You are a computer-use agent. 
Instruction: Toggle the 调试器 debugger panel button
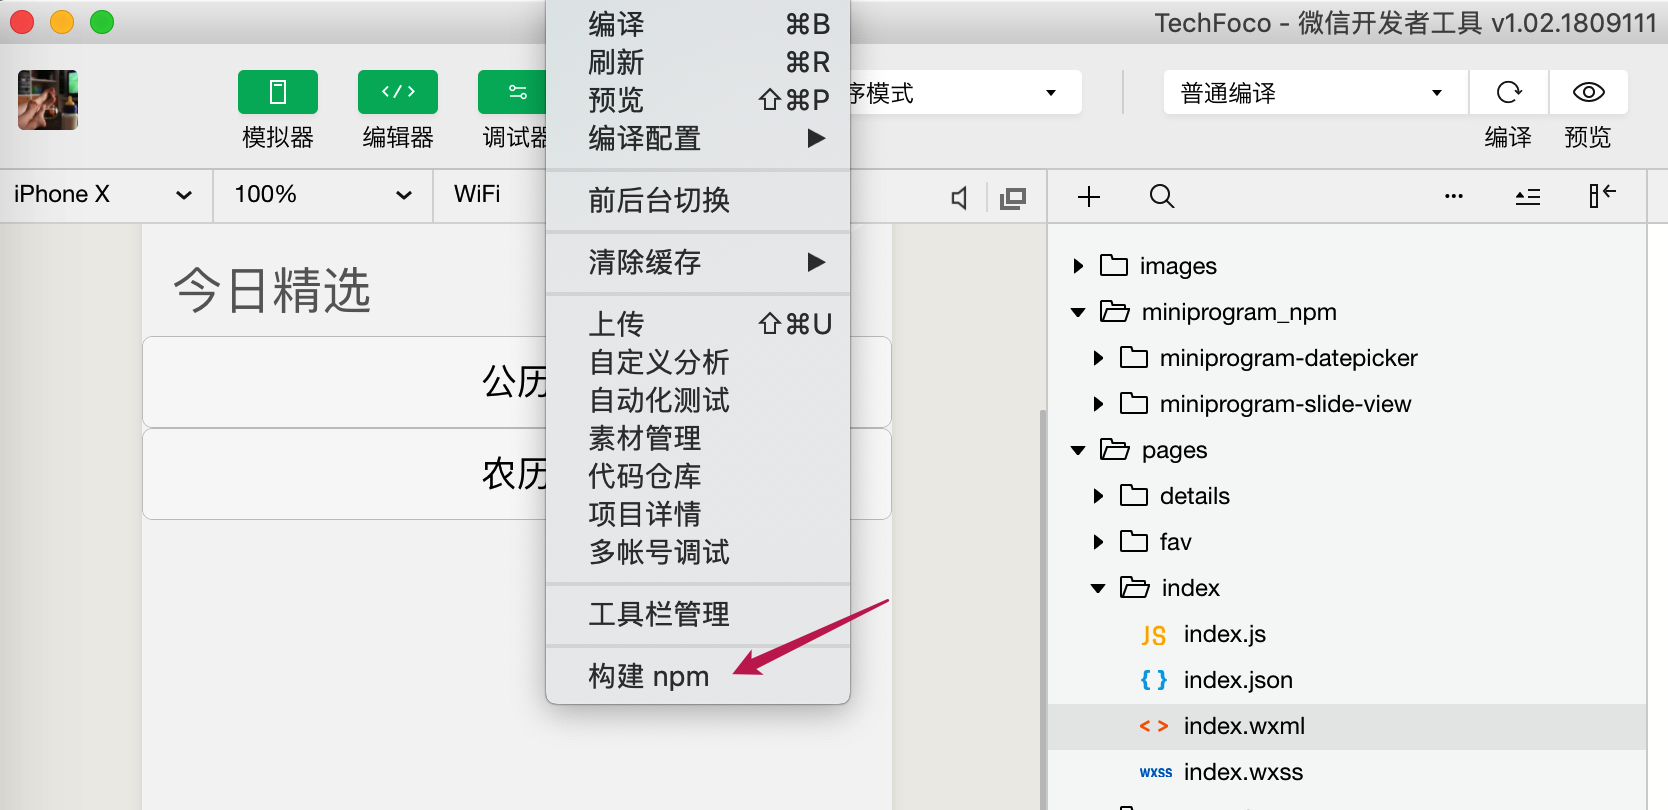click(x=512, y=92)
